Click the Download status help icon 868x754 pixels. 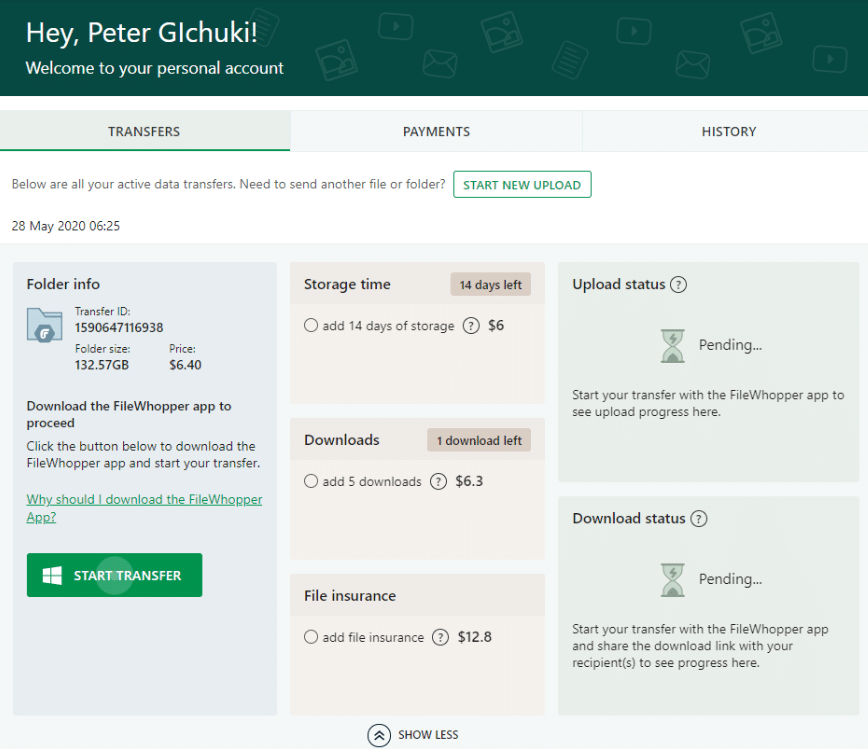(699, 519)
